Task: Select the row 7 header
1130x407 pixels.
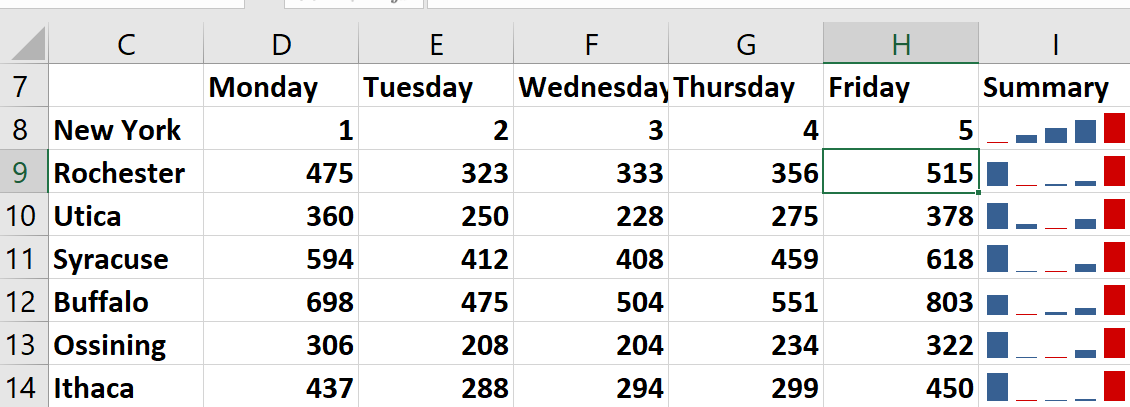Action: click(x=23, y=87)
